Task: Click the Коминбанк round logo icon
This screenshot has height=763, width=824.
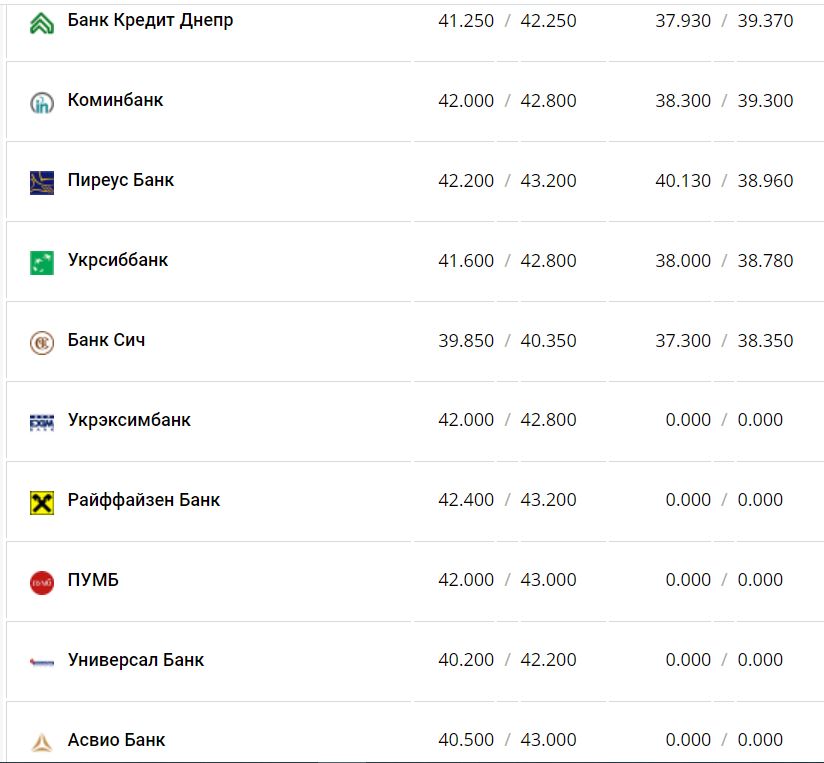Action: pyautogui.click(x=41, y=102)
